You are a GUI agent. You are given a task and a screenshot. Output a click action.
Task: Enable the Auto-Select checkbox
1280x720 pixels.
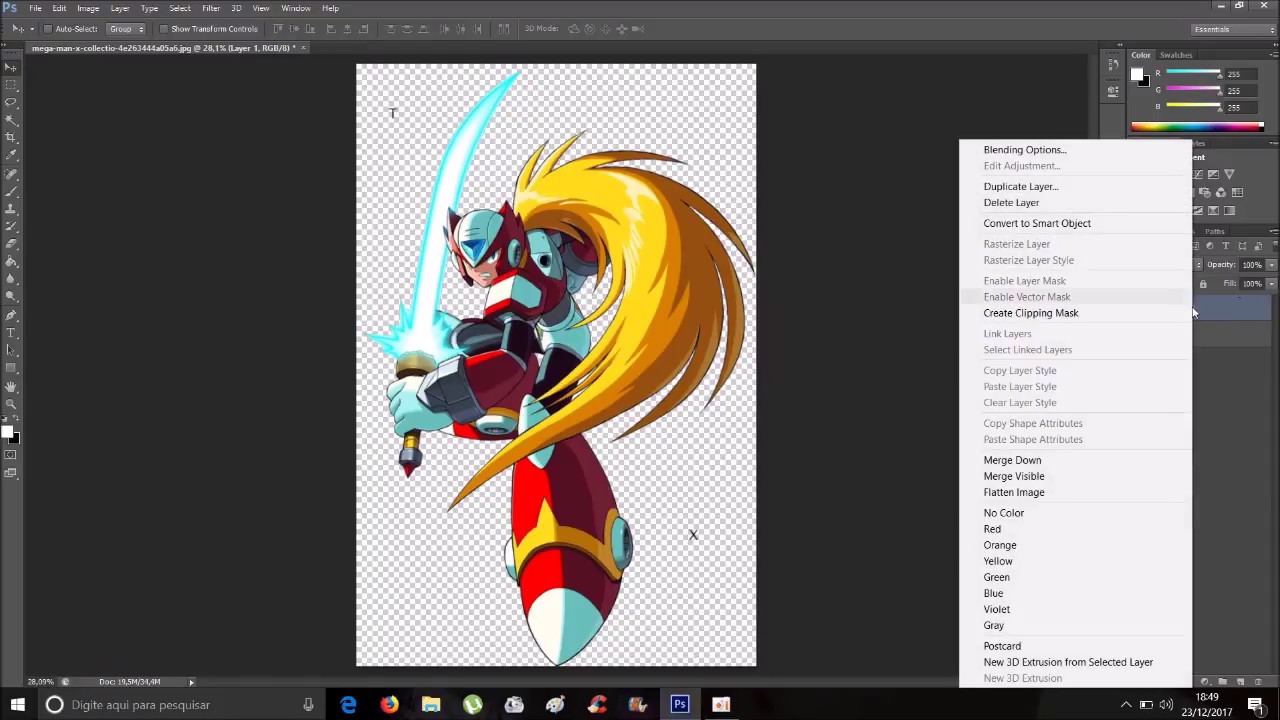[x=47, y=29]
